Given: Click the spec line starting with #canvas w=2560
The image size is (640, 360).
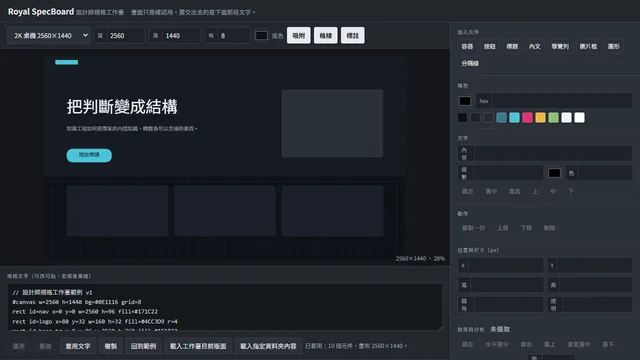Looking at the screenshot, I should (x=77, y=302).
